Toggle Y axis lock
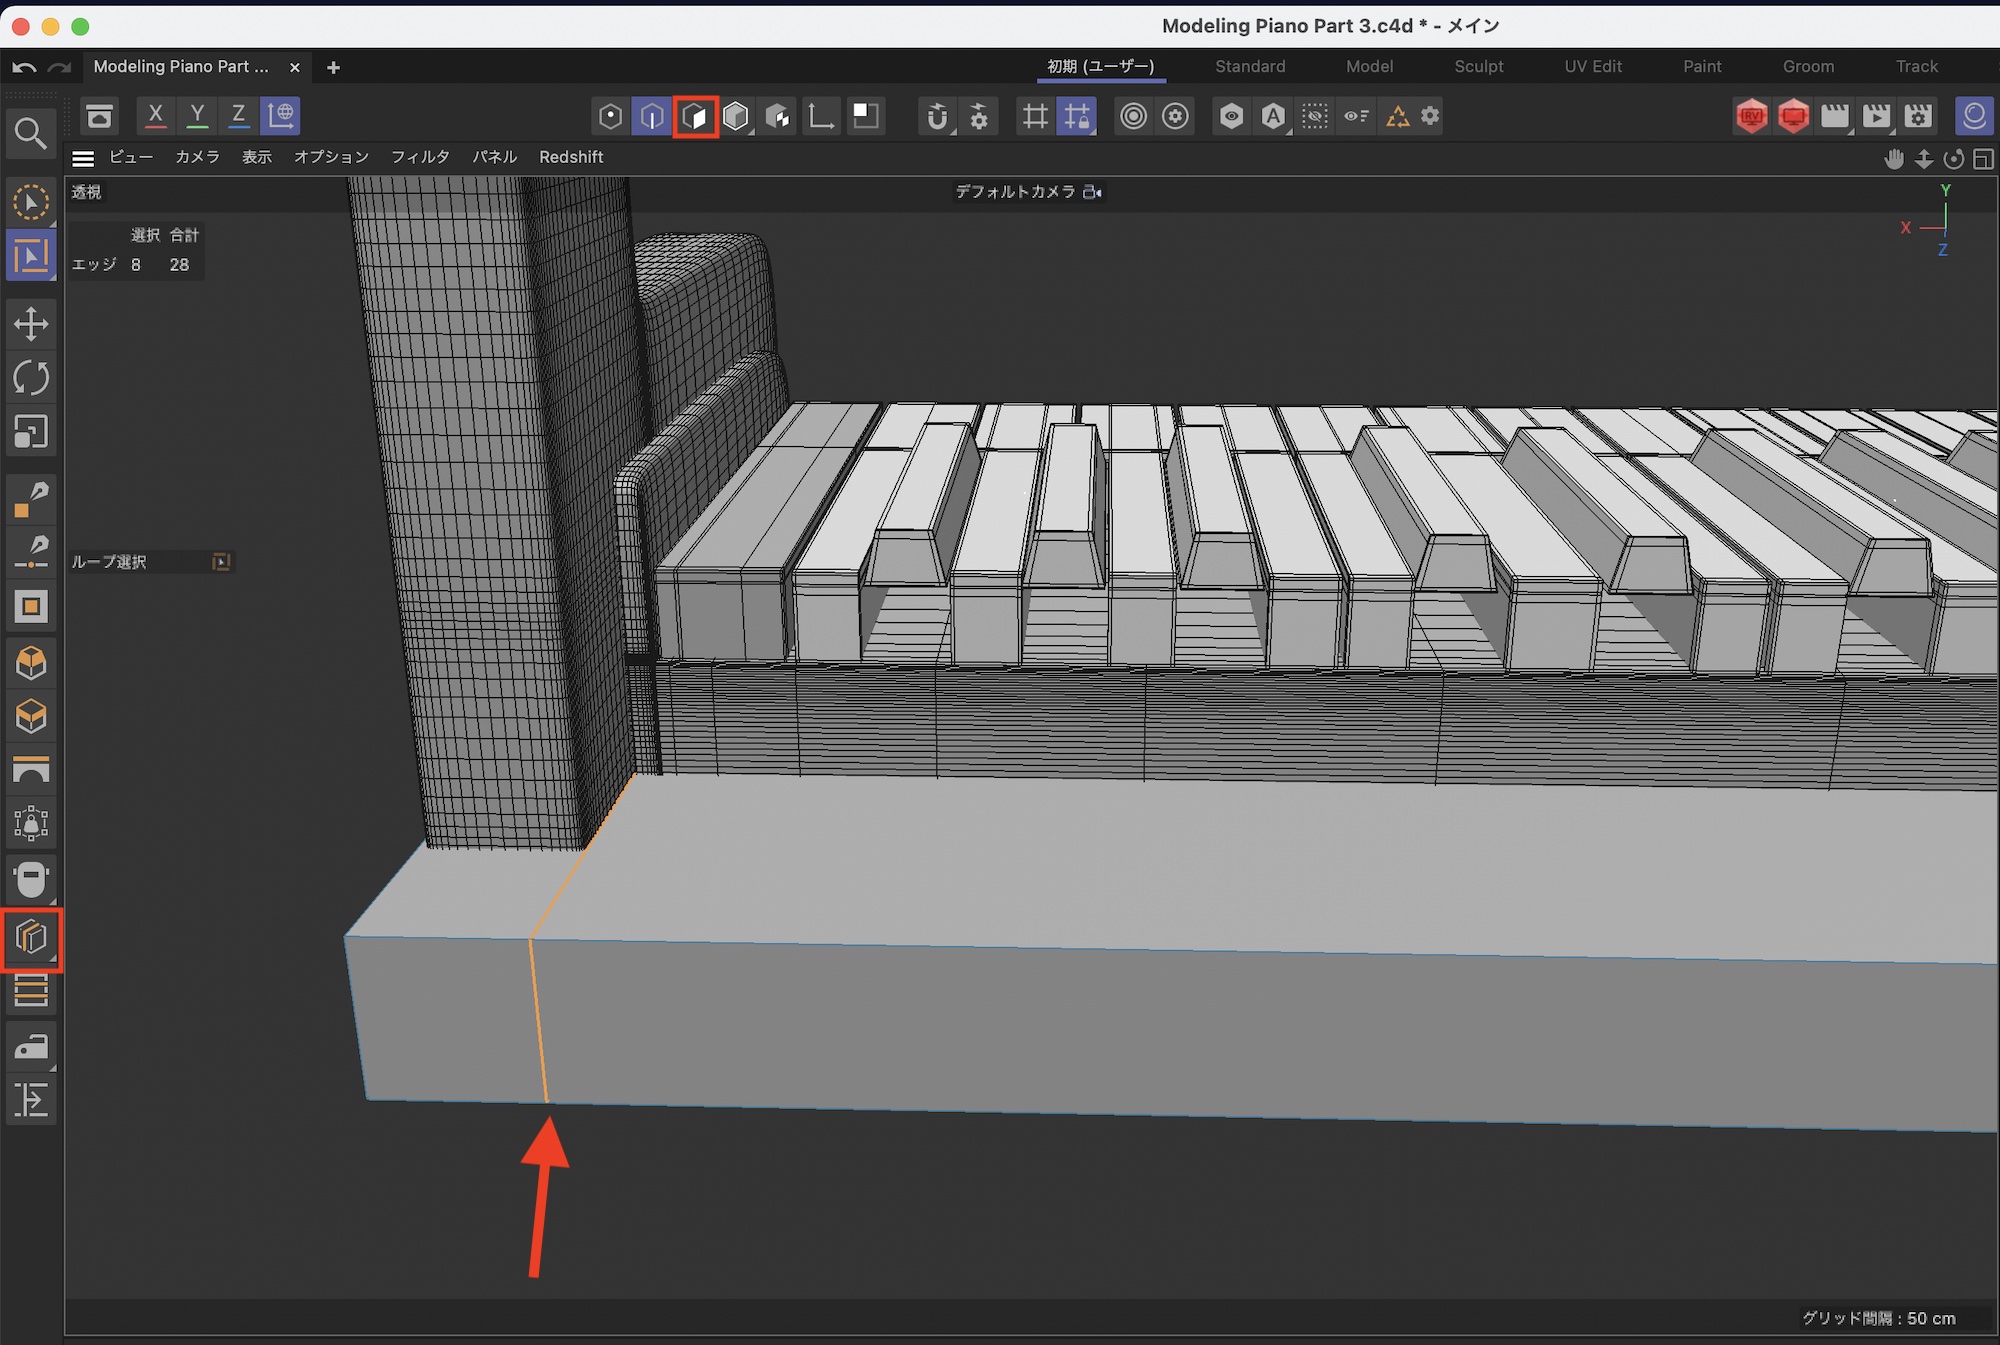Screen dimensions: 2000x1345 click(197, 115)
